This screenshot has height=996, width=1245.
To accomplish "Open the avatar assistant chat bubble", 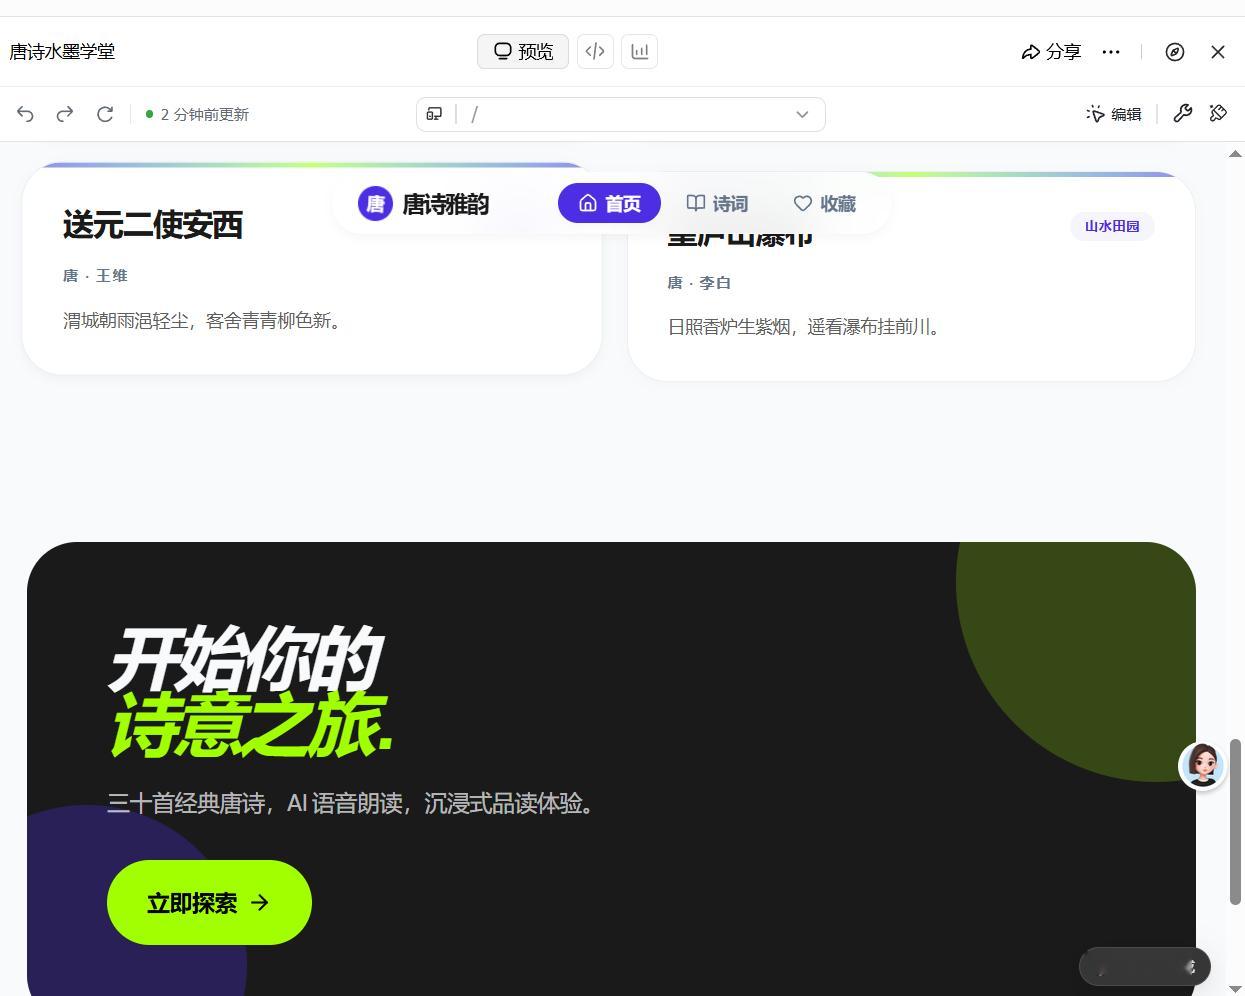I will coord(1202,766).
